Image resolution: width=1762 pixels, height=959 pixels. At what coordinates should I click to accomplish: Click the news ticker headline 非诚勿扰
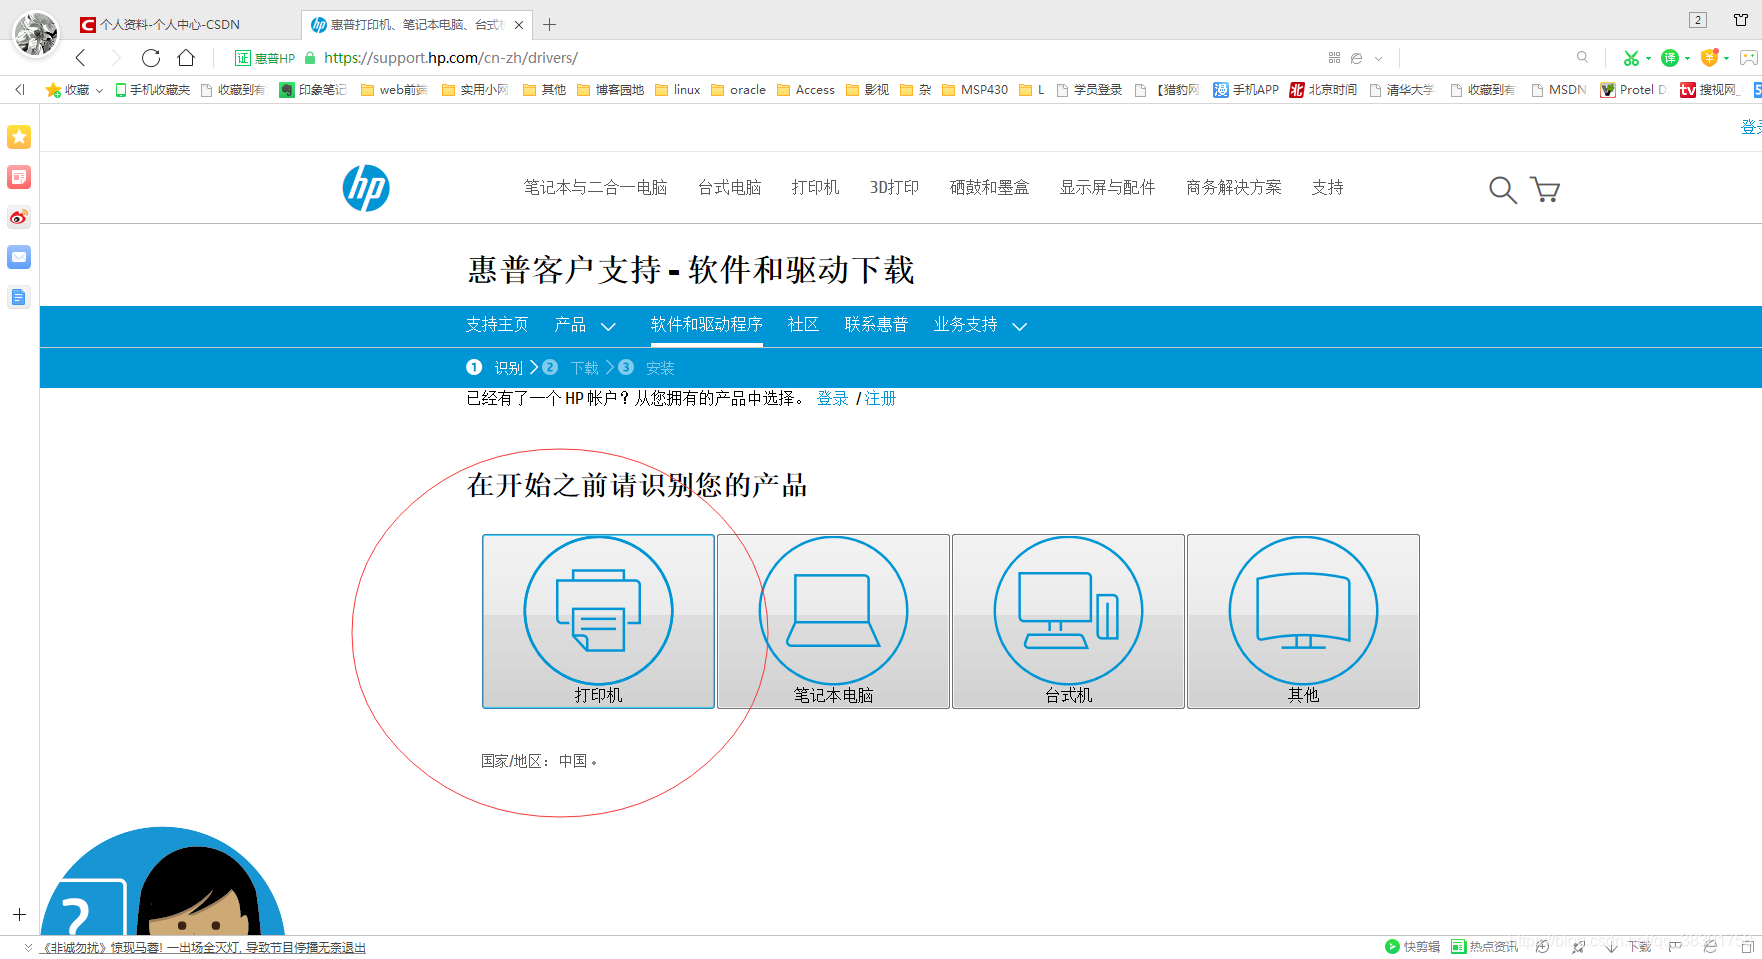pyautogui.click(x=203, y=948)
